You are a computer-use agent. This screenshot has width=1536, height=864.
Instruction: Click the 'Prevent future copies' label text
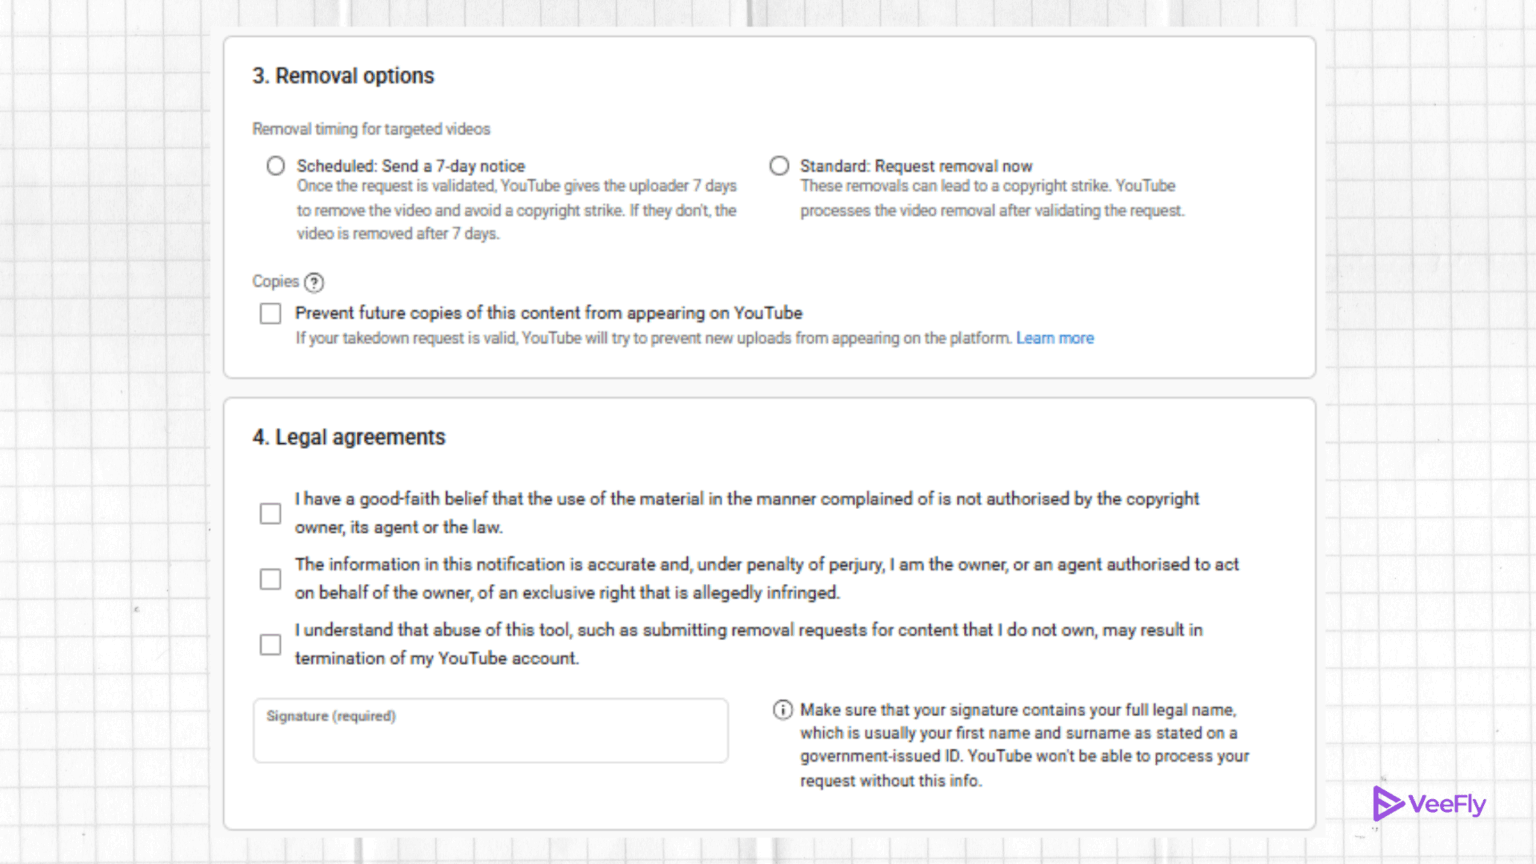[548, 313]
